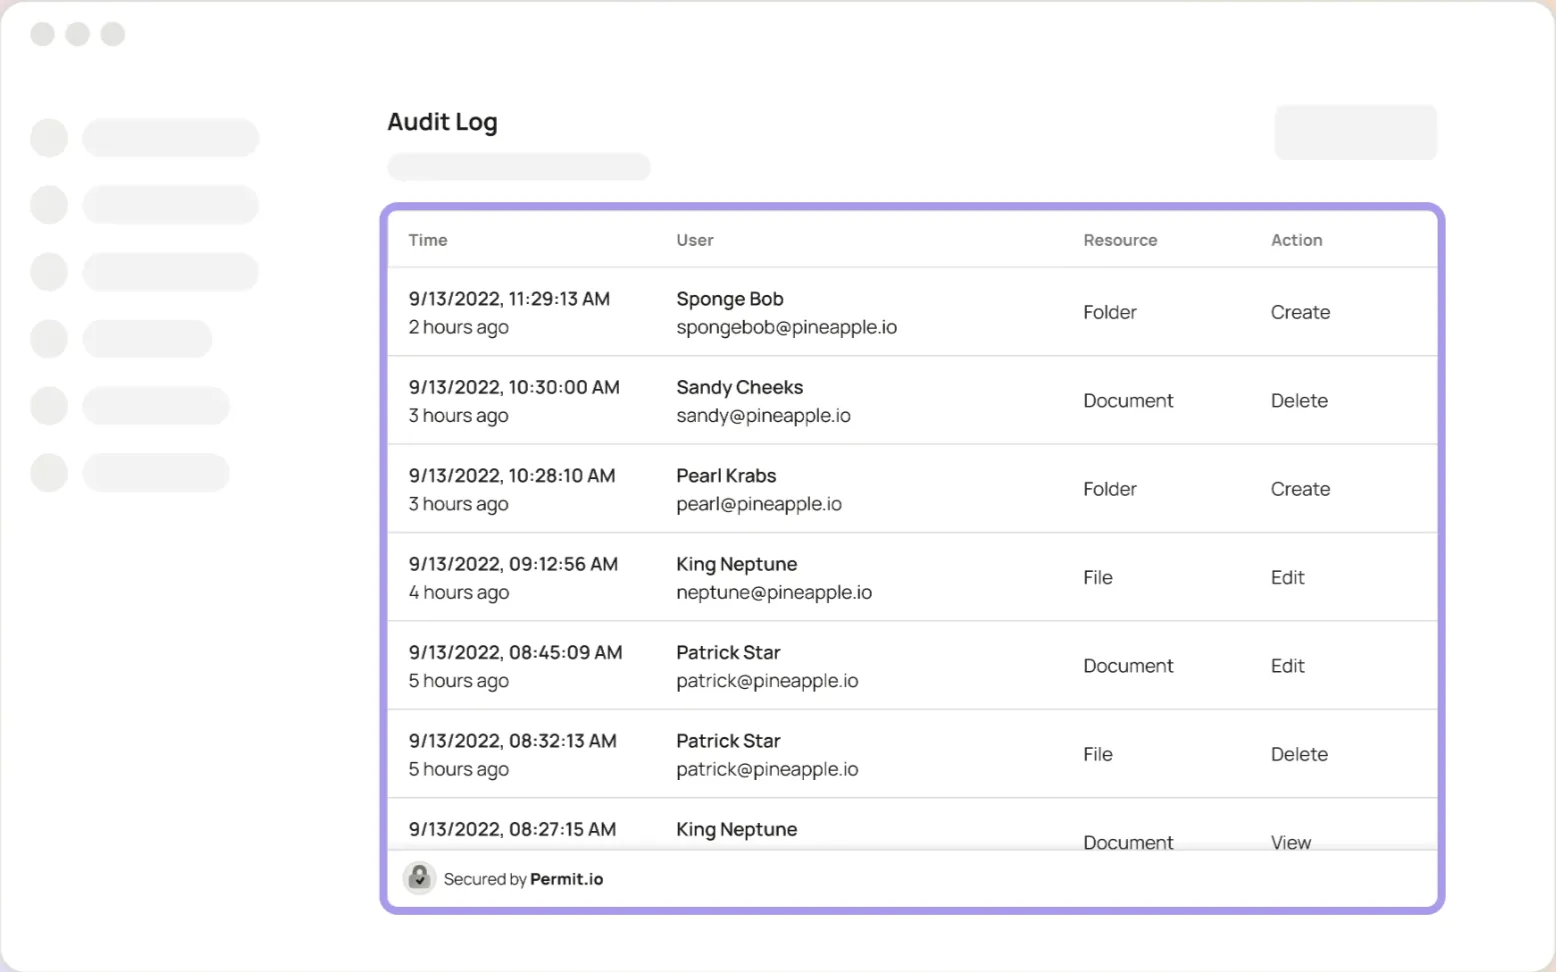Click the placeholder button right of Audit Log

coord(1355,132)
